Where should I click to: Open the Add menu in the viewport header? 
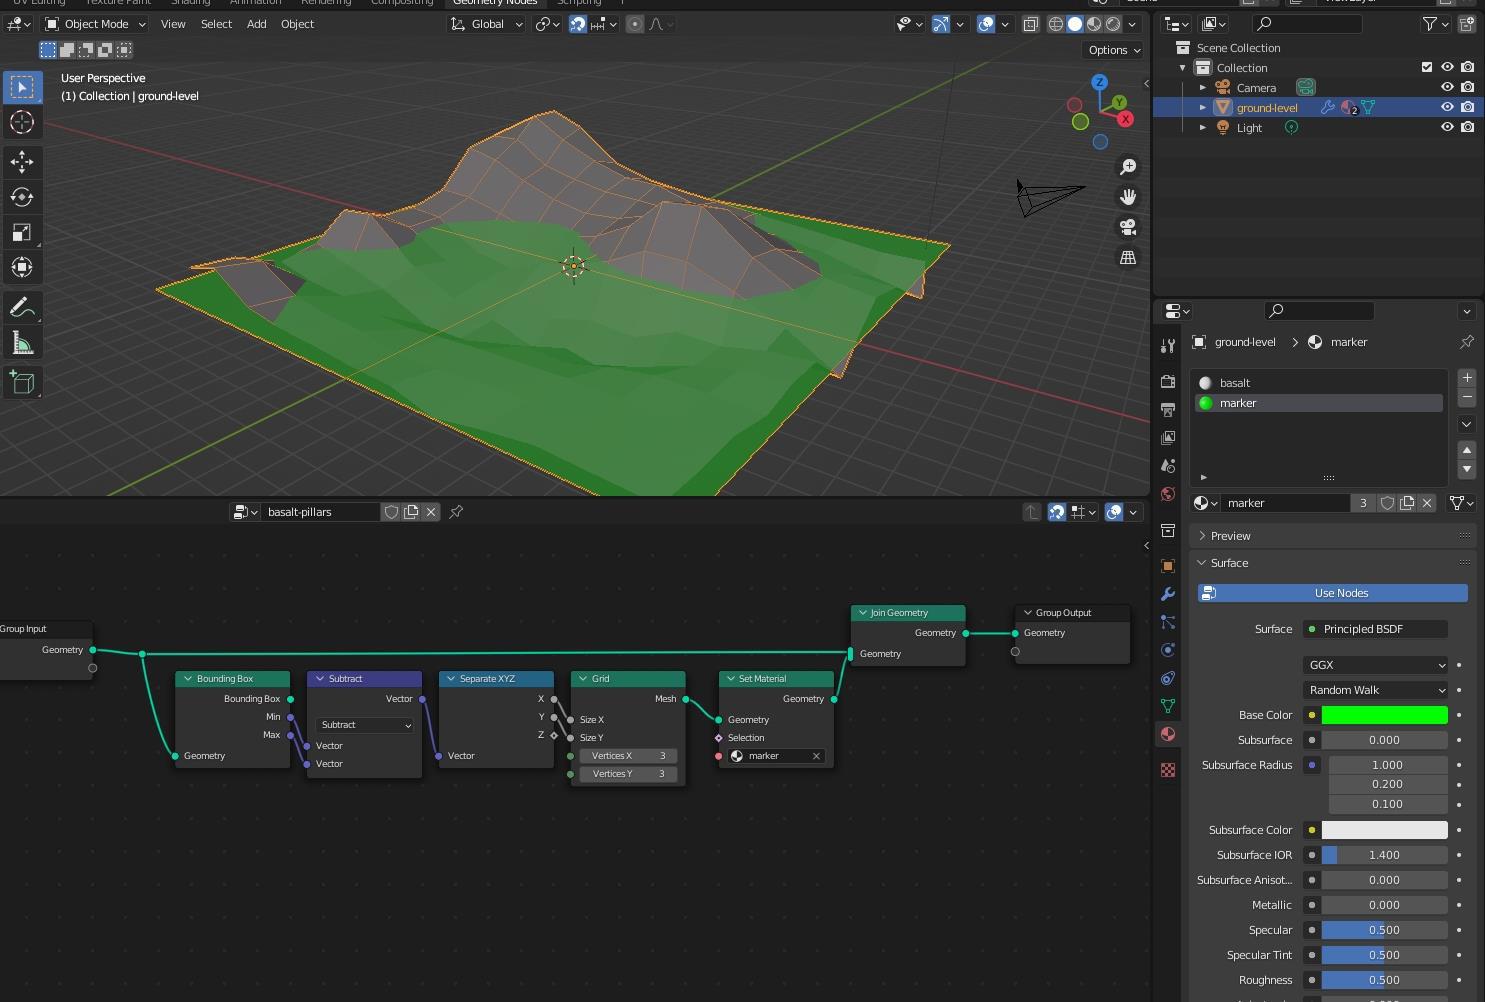point(256,24)
